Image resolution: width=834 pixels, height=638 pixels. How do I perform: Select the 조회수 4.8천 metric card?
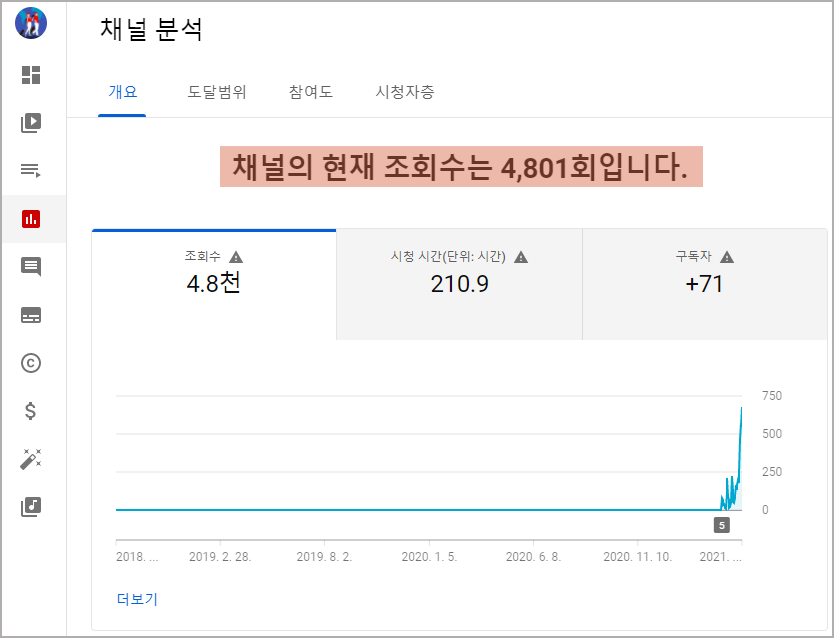pos(214,284)
